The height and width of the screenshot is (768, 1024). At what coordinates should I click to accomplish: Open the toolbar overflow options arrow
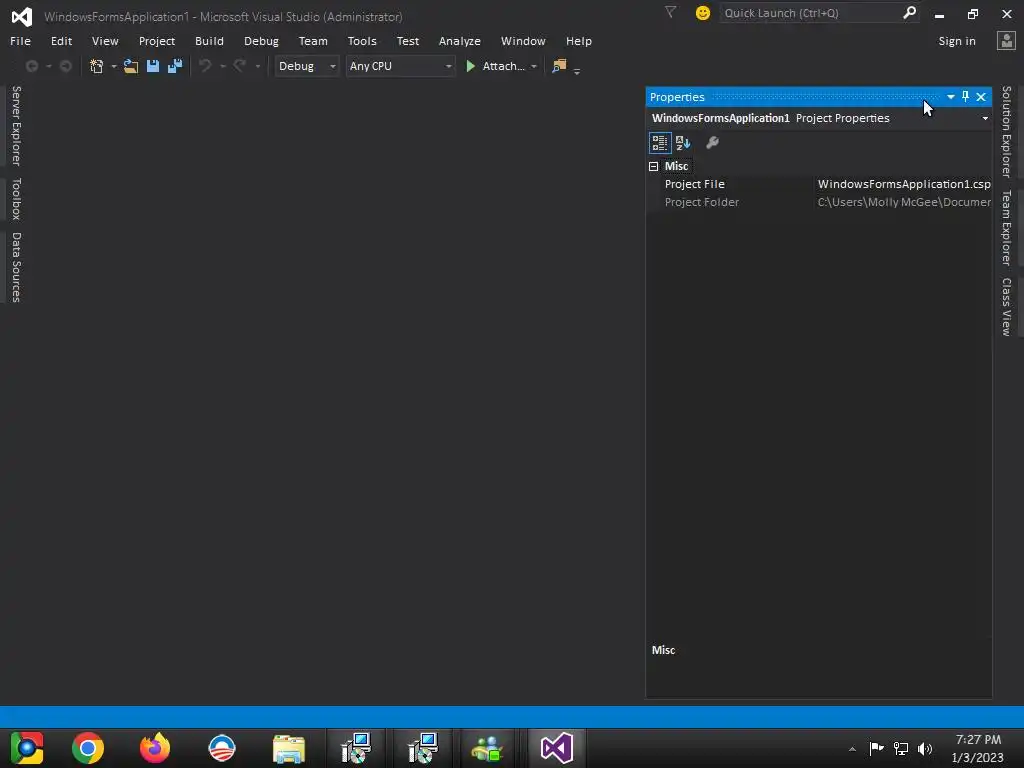[x=577, y=71]
